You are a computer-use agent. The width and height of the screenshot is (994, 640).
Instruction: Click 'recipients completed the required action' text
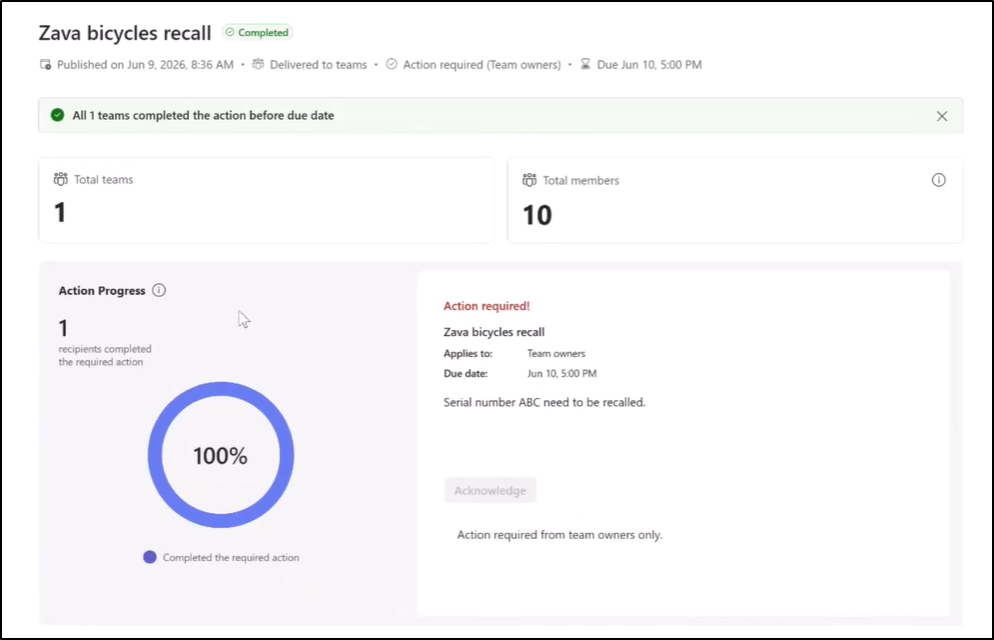pyautogui.click(x=105, y=355)
